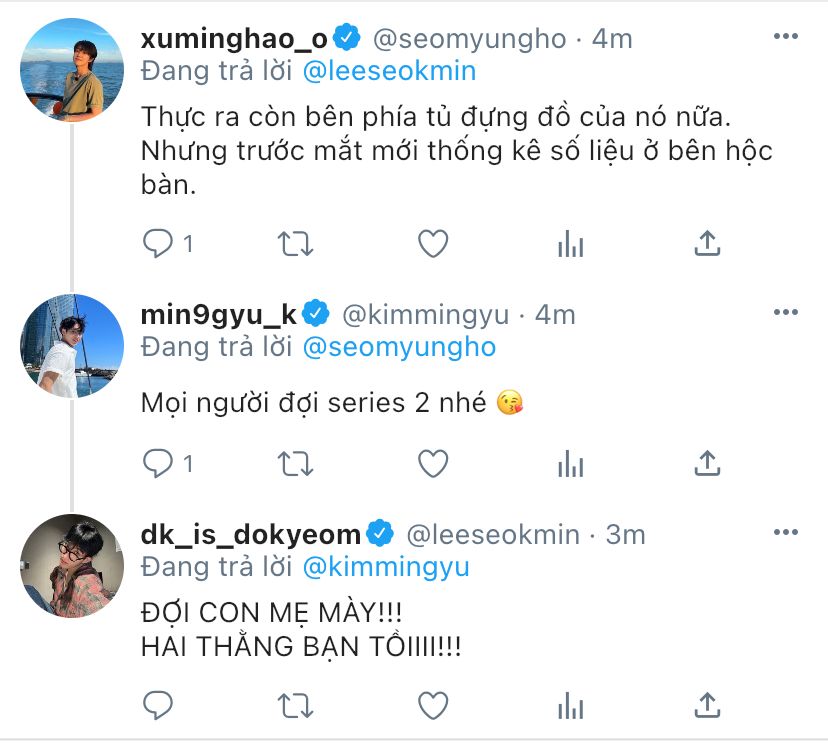Retweet xuminghao_o's tweet
Image resolution: width=828 pixels, height=744 pixels.
(296, 243)
